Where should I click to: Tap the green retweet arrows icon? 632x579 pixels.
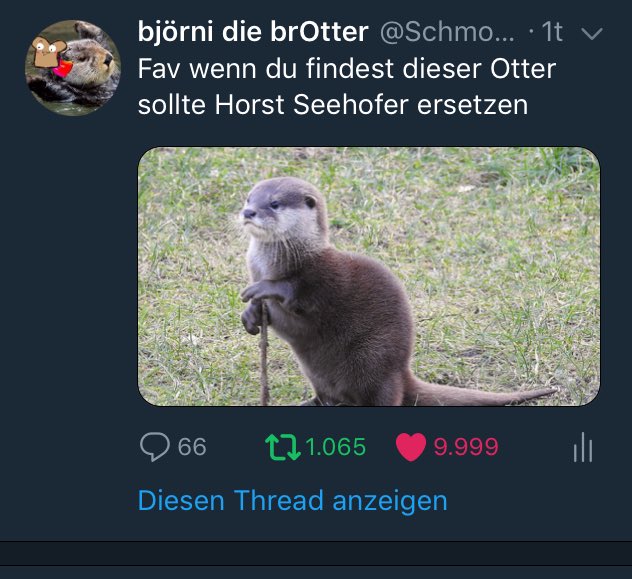pyautogui.click(x=283, y=447)
